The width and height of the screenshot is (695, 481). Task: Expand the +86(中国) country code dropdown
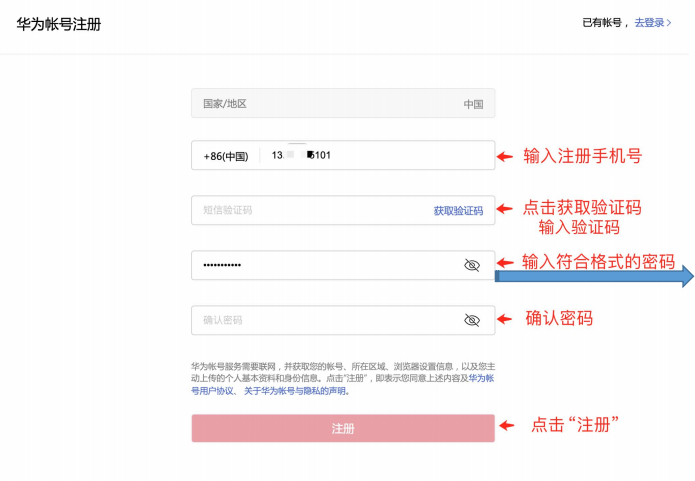click(225, 156)
